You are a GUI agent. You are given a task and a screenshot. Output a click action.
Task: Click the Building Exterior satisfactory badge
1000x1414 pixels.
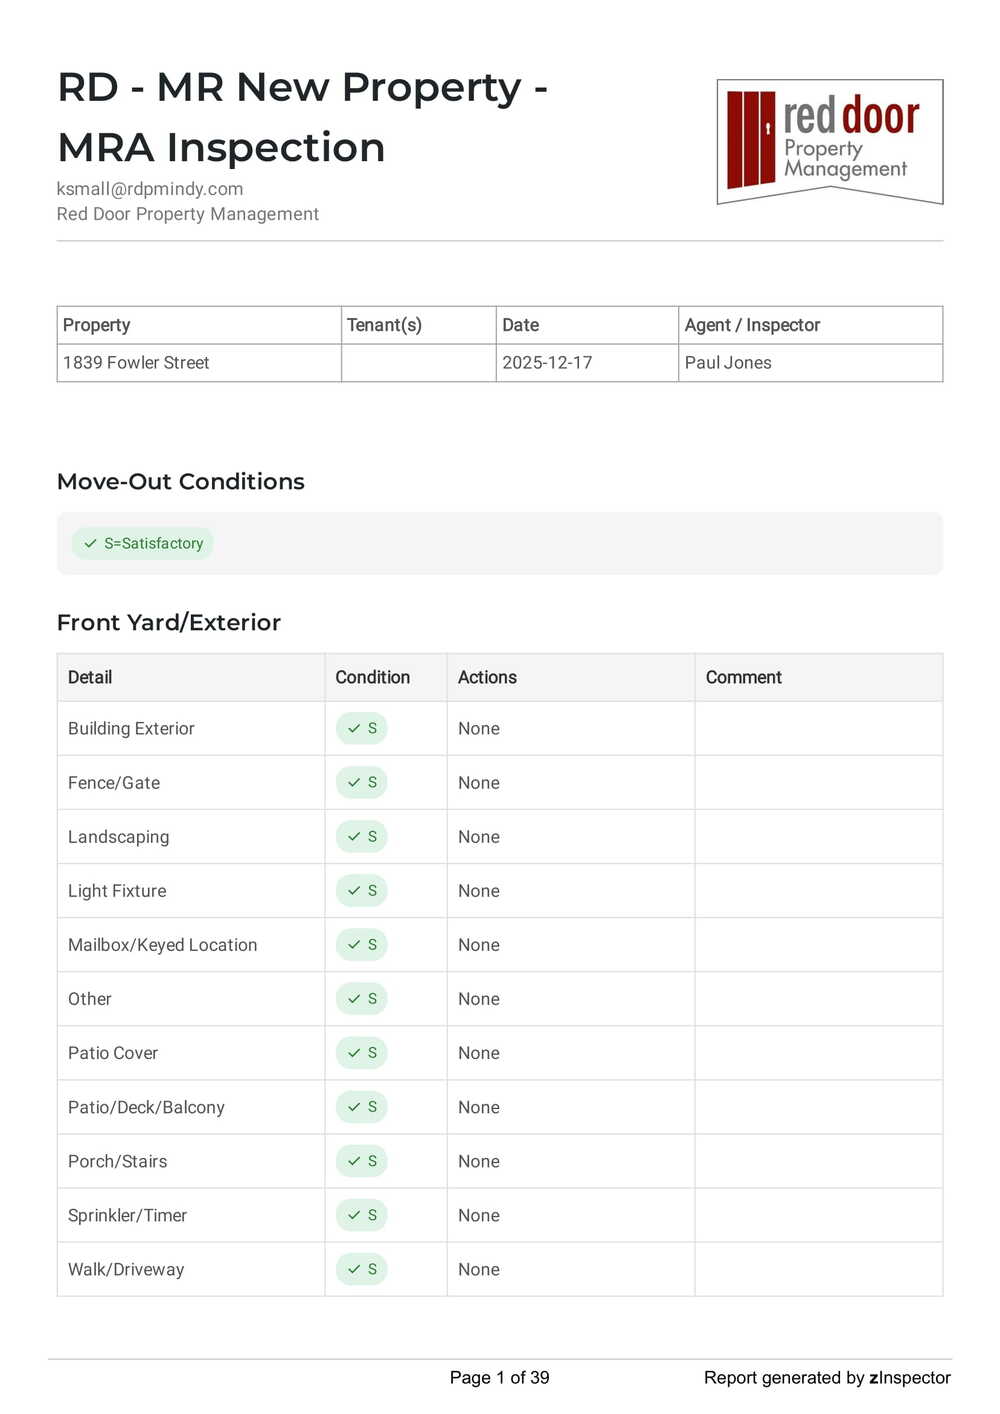pyautogui.click(x=361, y=729)
